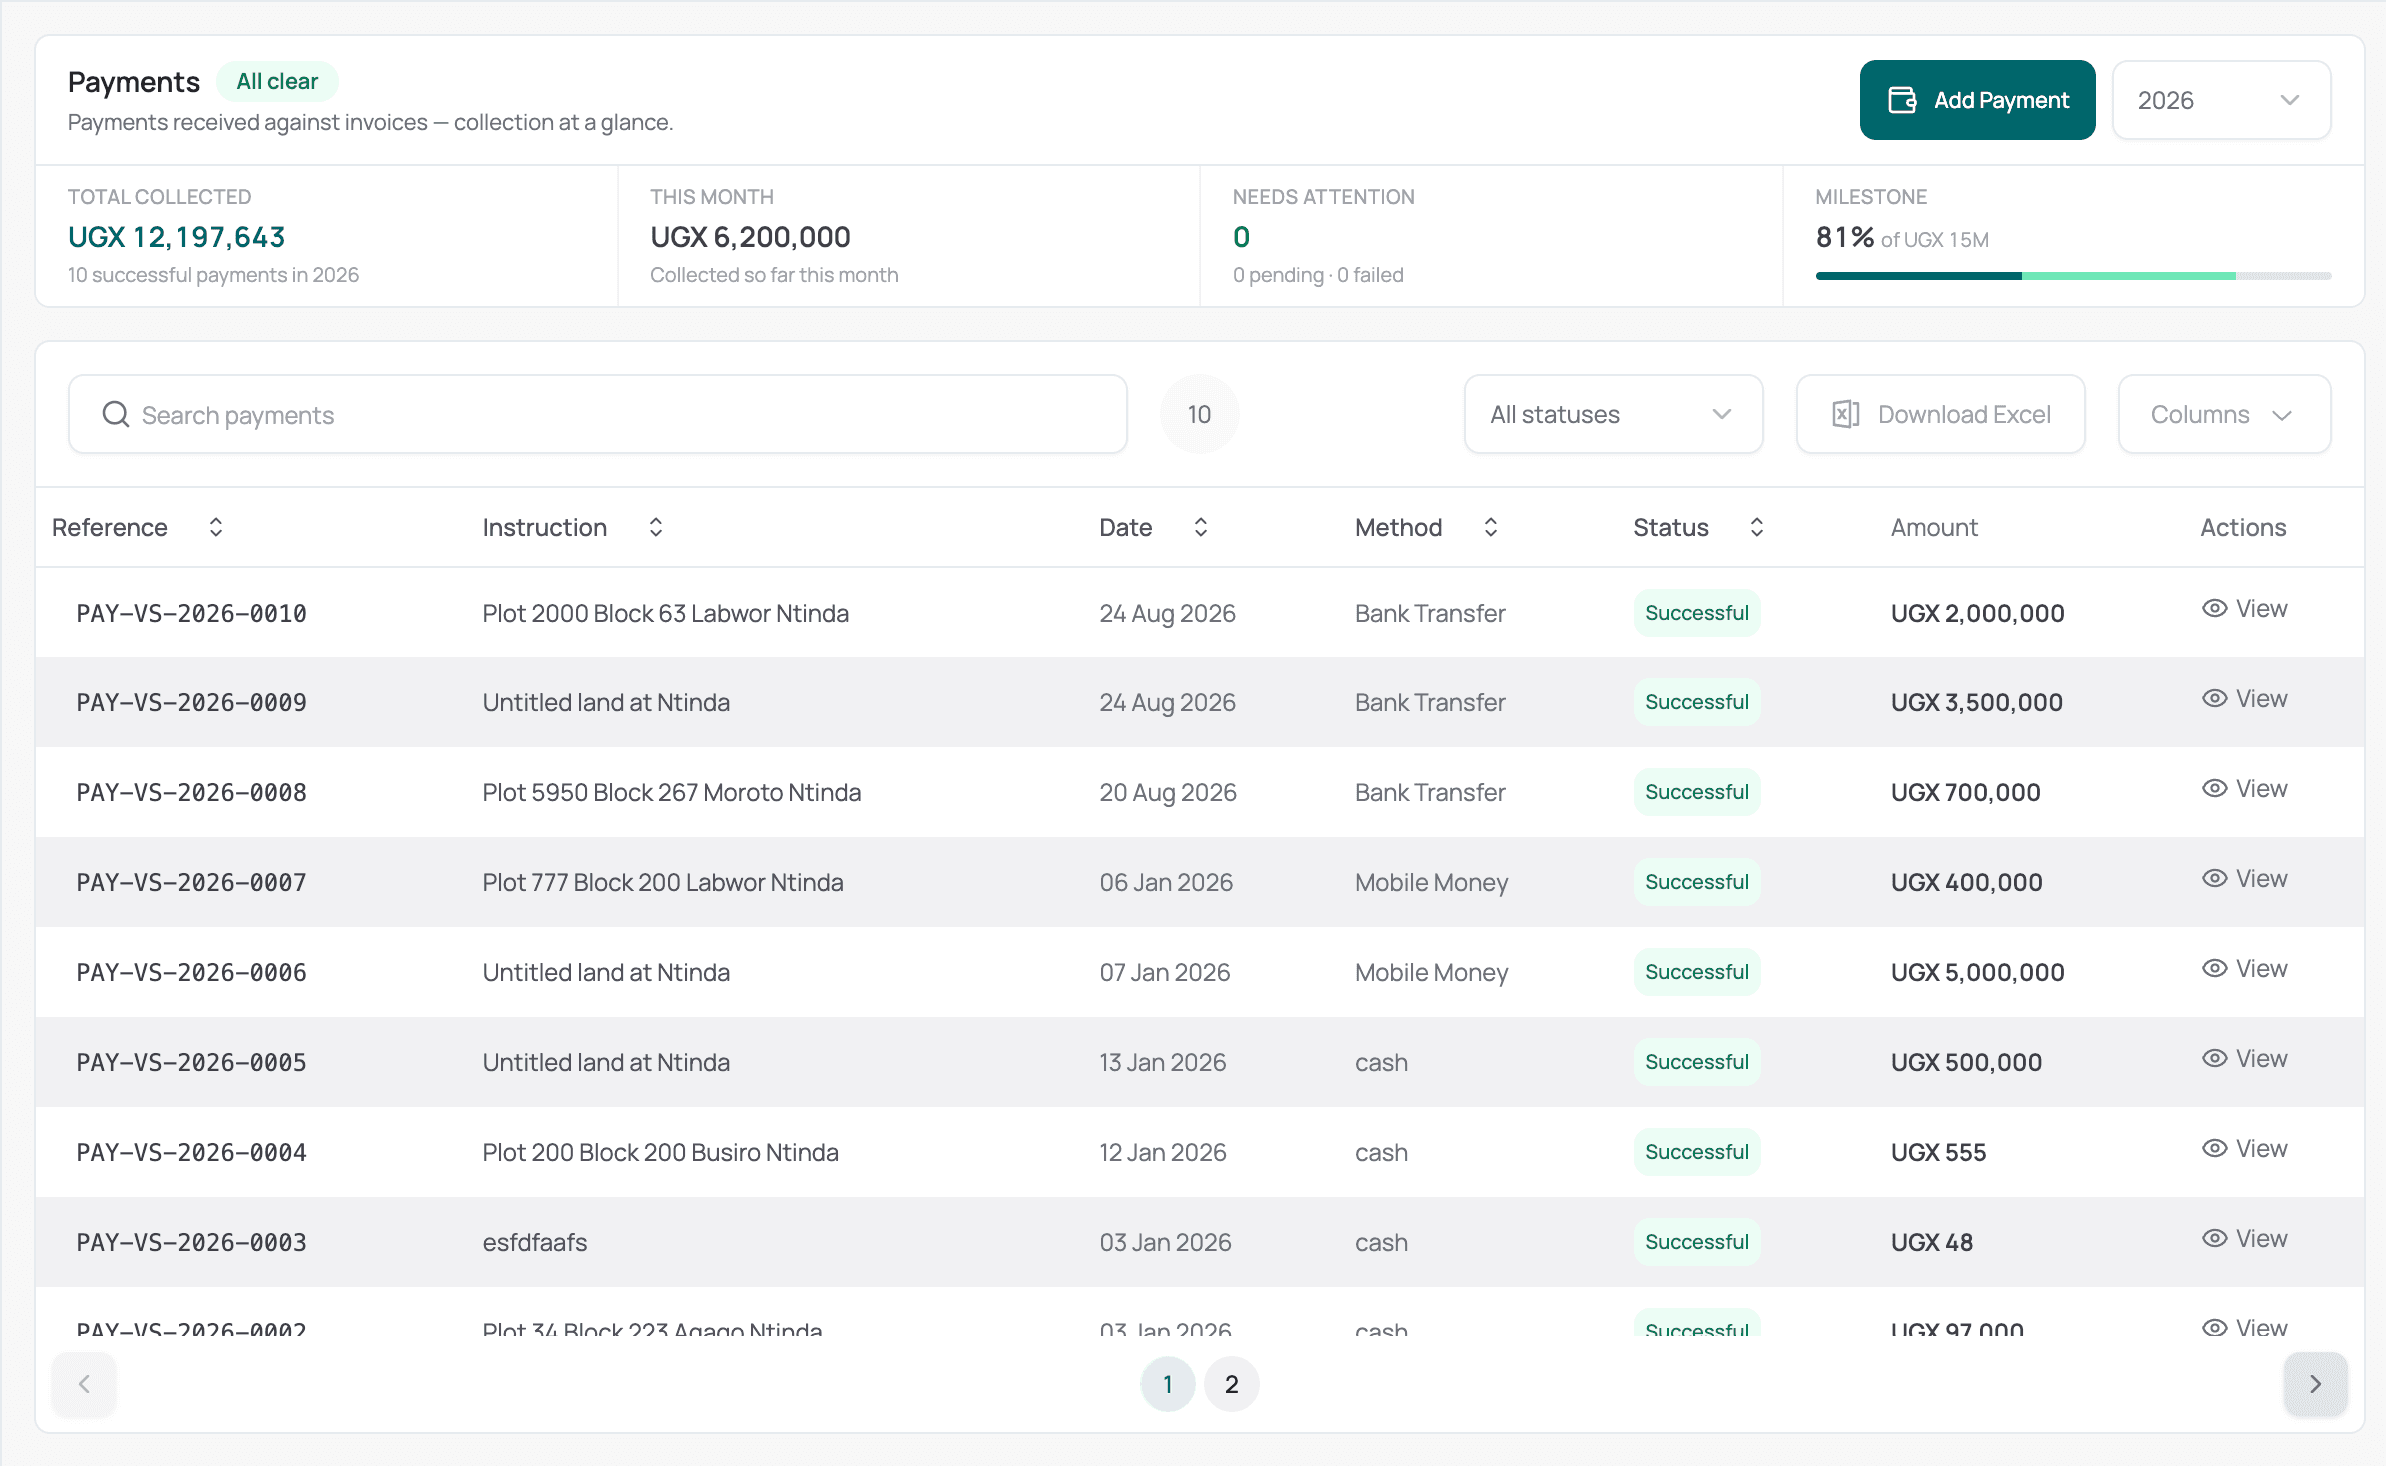Select page 1 in pagination
Screen dimensions: 2386x1466
click(x=1167, y=1384)
